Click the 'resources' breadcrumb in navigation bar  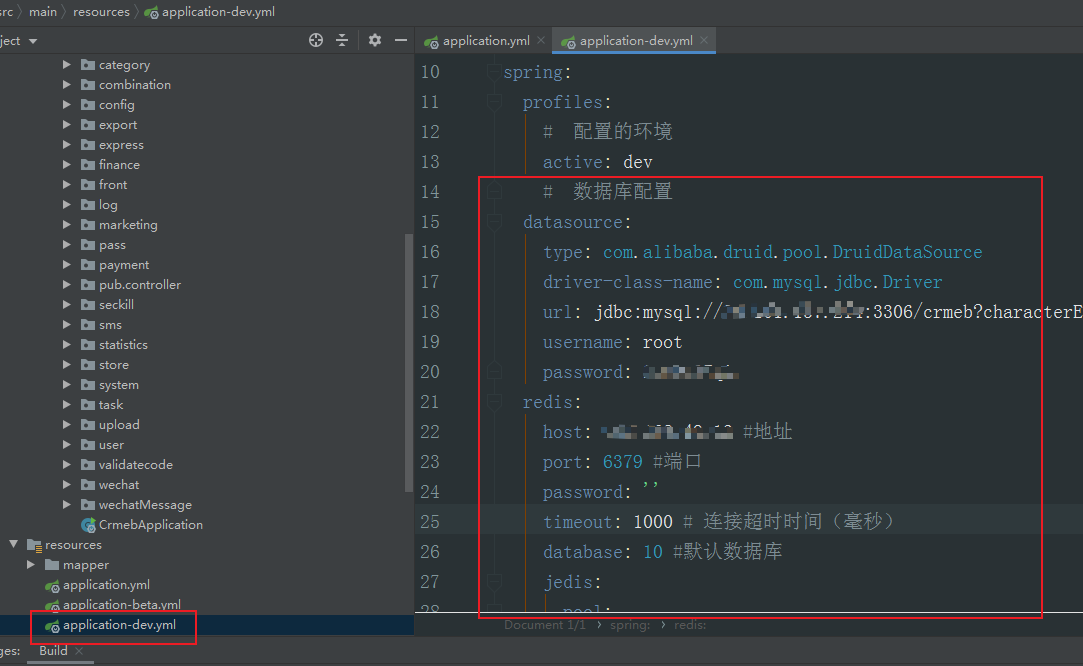[x=101, y=12]
